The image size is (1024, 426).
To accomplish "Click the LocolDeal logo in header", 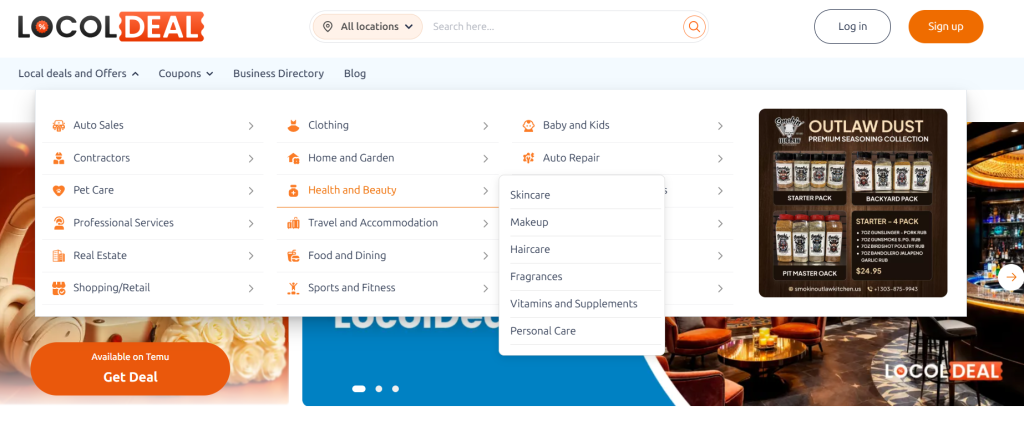I will [x=110, y=27].
